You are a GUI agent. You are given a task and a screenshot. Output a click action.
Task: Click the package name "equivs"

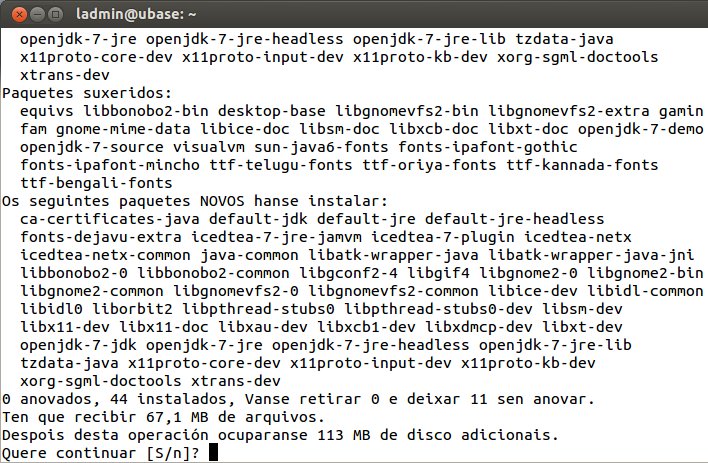[x=47, y=111]
